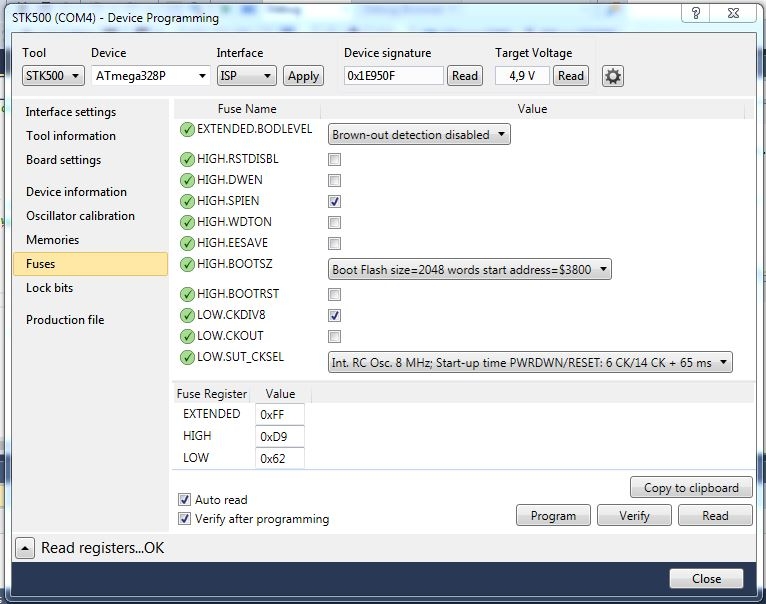Open Interface settings page
The width and height of the screenshot is (766, 604).
[71, 112]
